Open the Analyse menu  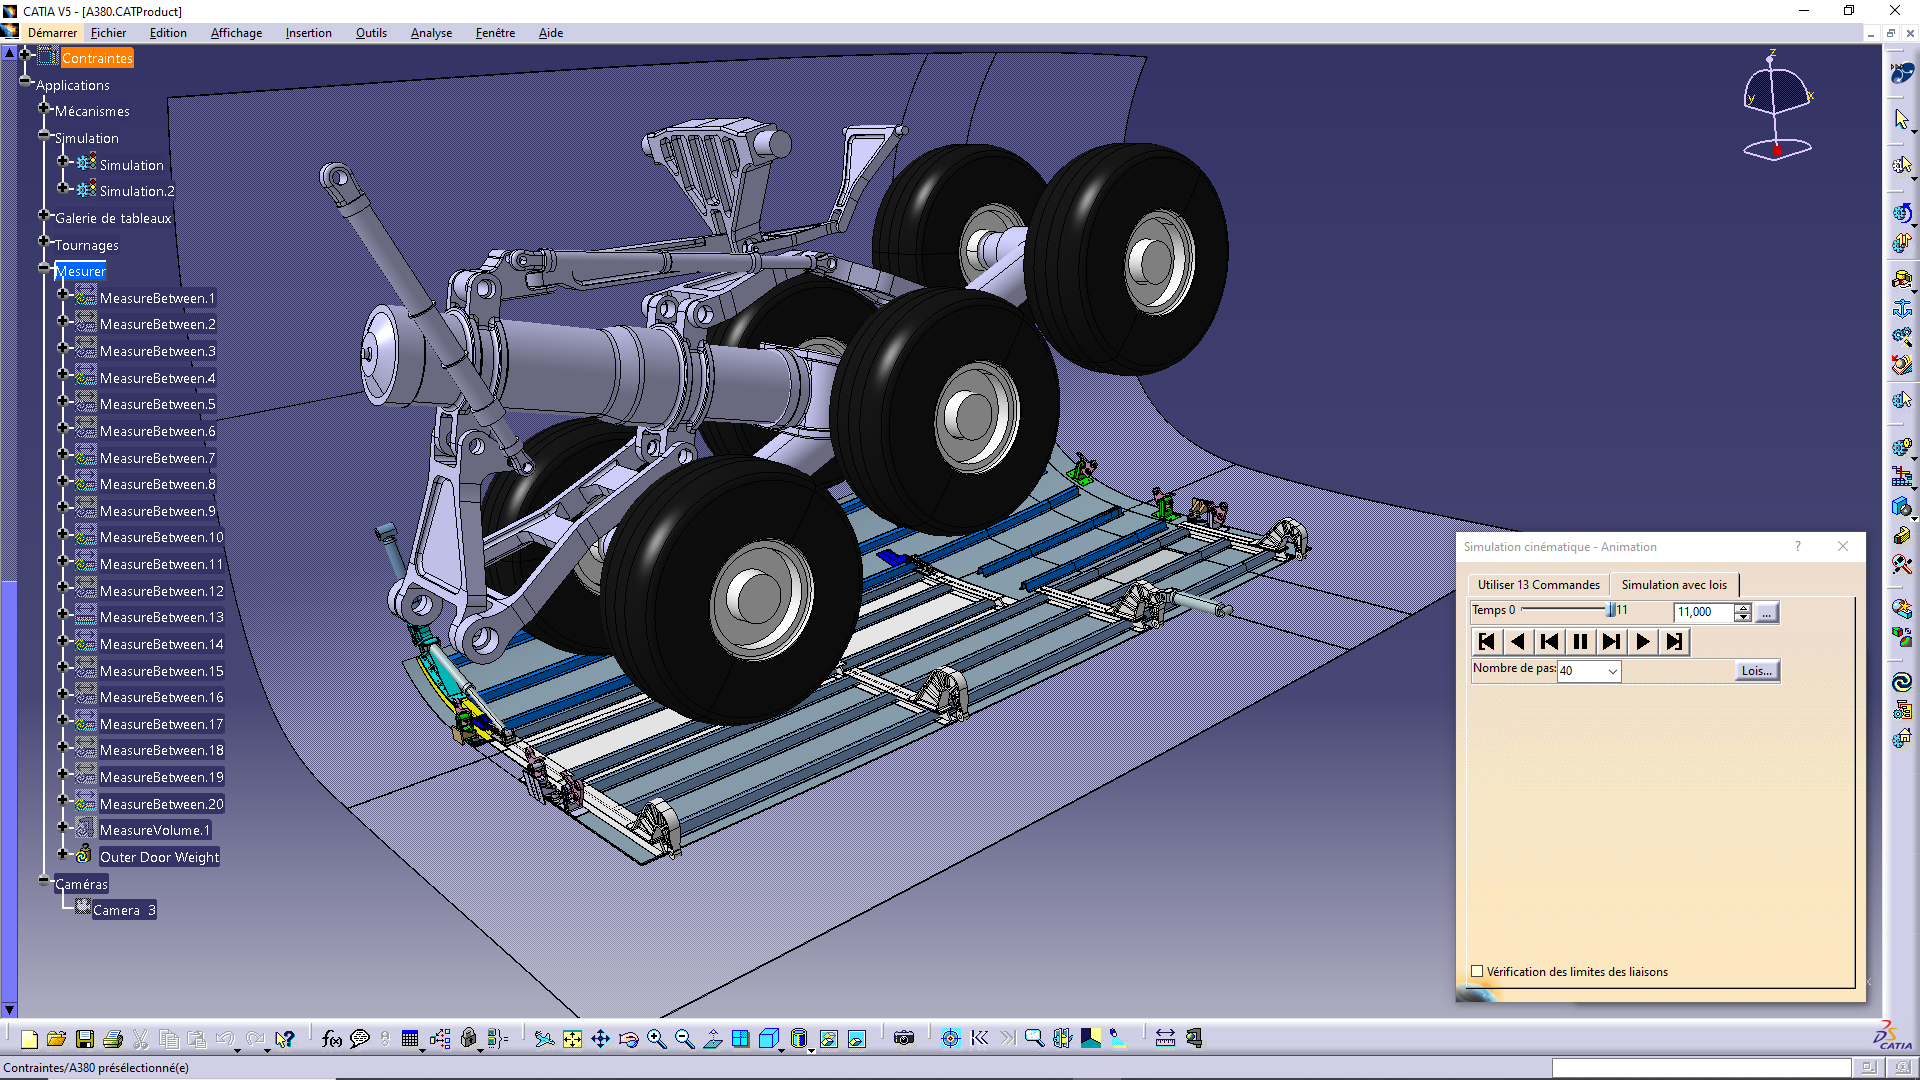tap(431, 33)
